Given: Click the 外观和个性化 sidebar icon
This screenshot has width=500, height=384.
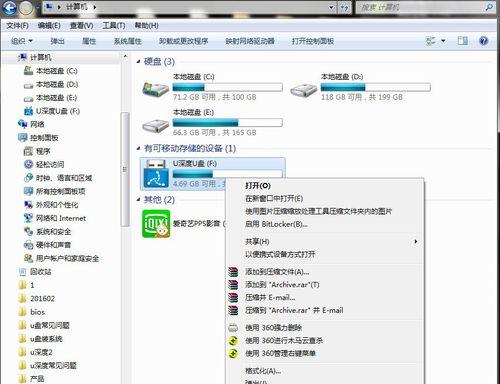Looking at the screenshot, I should (28, 205).
